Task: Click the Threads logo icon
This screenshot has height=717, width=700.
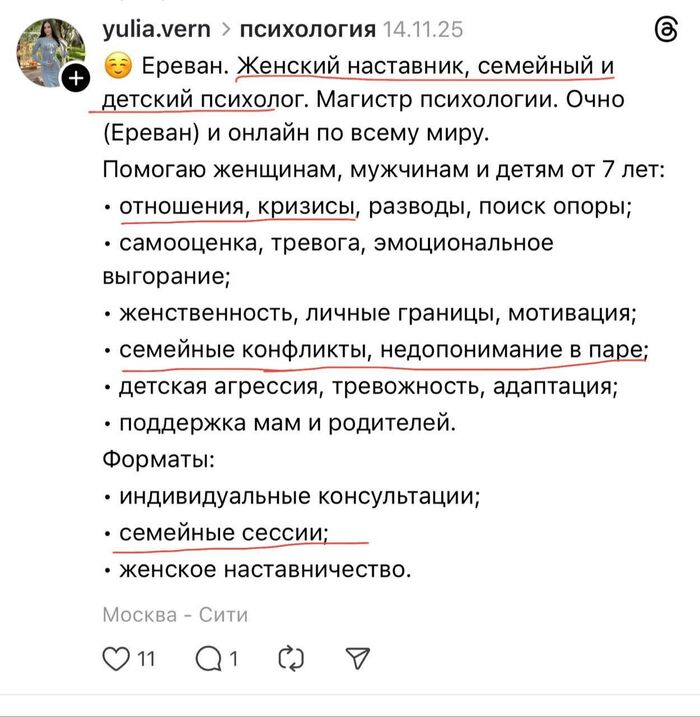Action: click(x=664, y=31)
